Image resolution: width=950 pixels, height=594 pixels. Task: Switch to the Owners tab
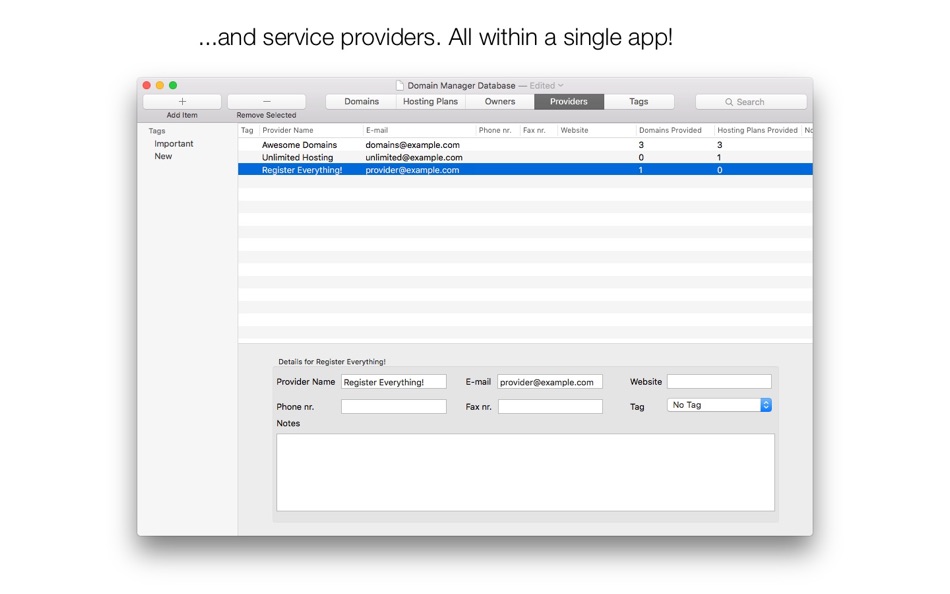coord(500,102)
